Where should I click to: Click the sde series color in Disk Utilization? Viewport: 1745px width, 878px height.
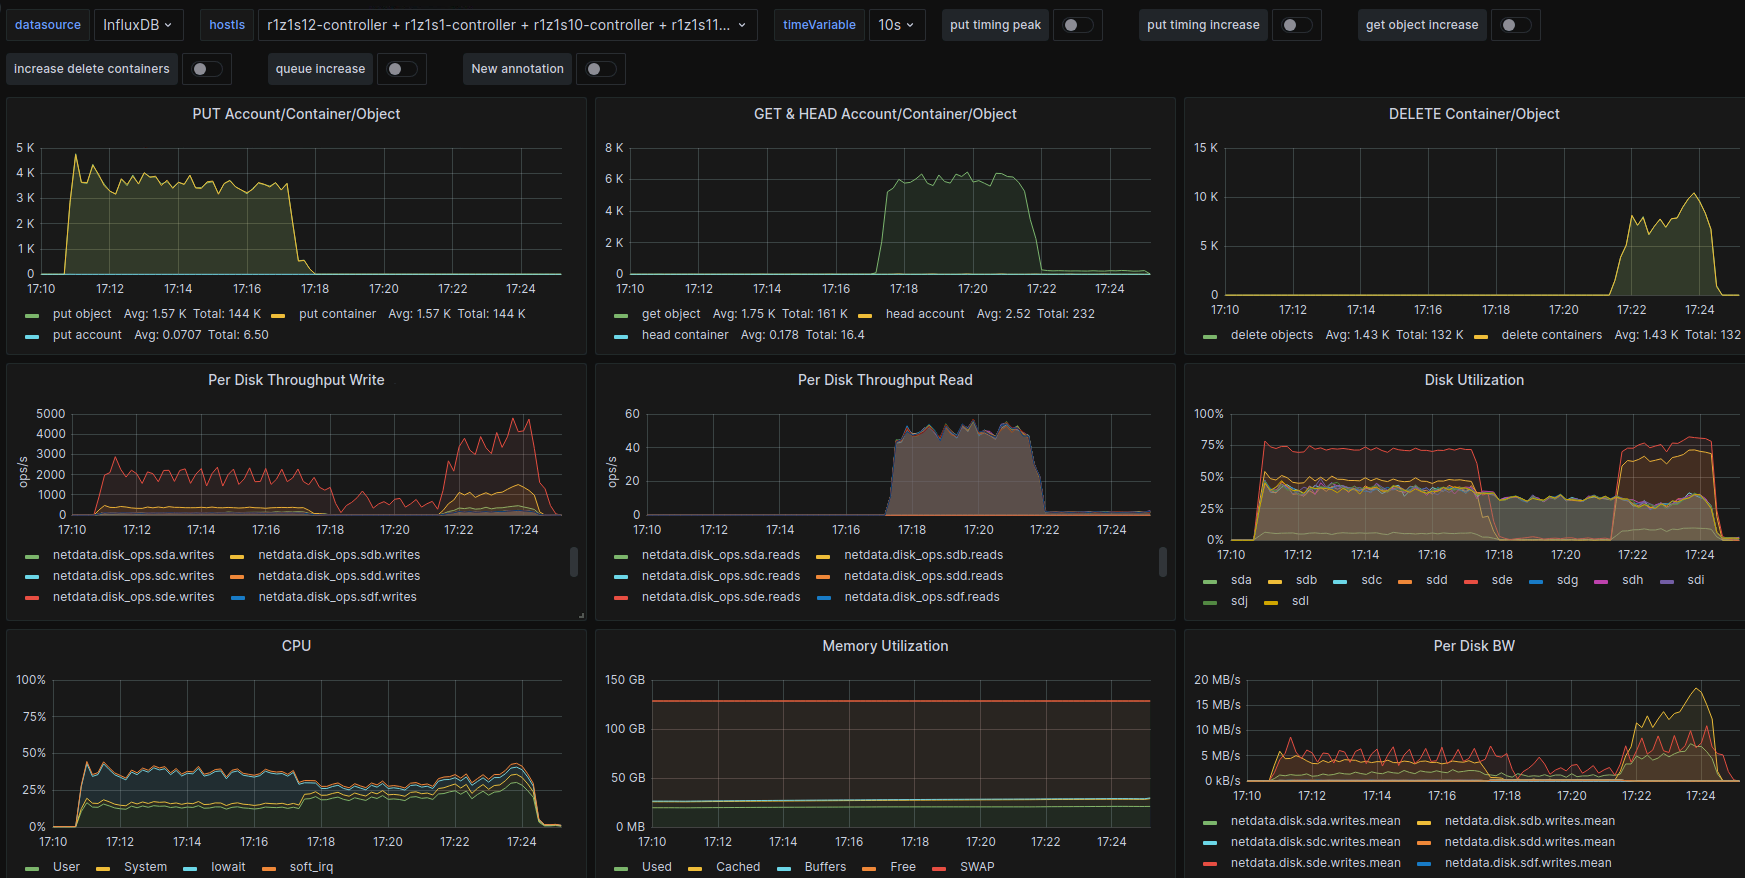1470,581
